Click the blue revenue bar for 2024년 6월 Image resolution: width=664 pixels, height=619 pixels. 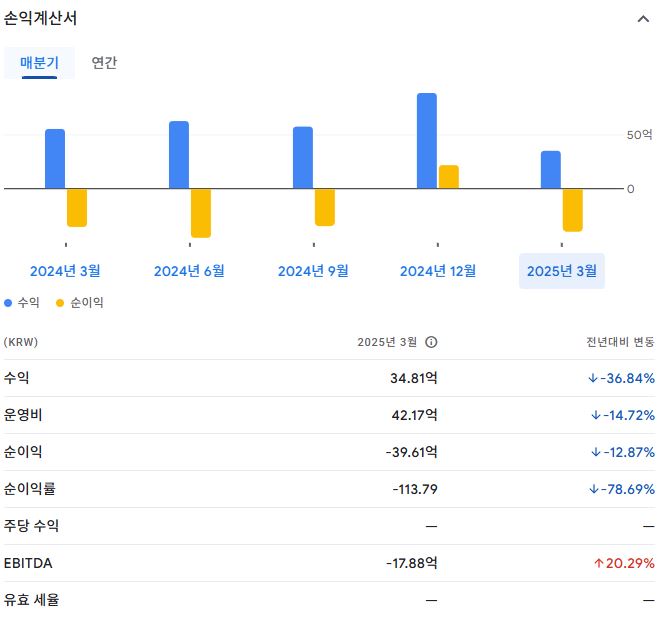coord(179,155)
